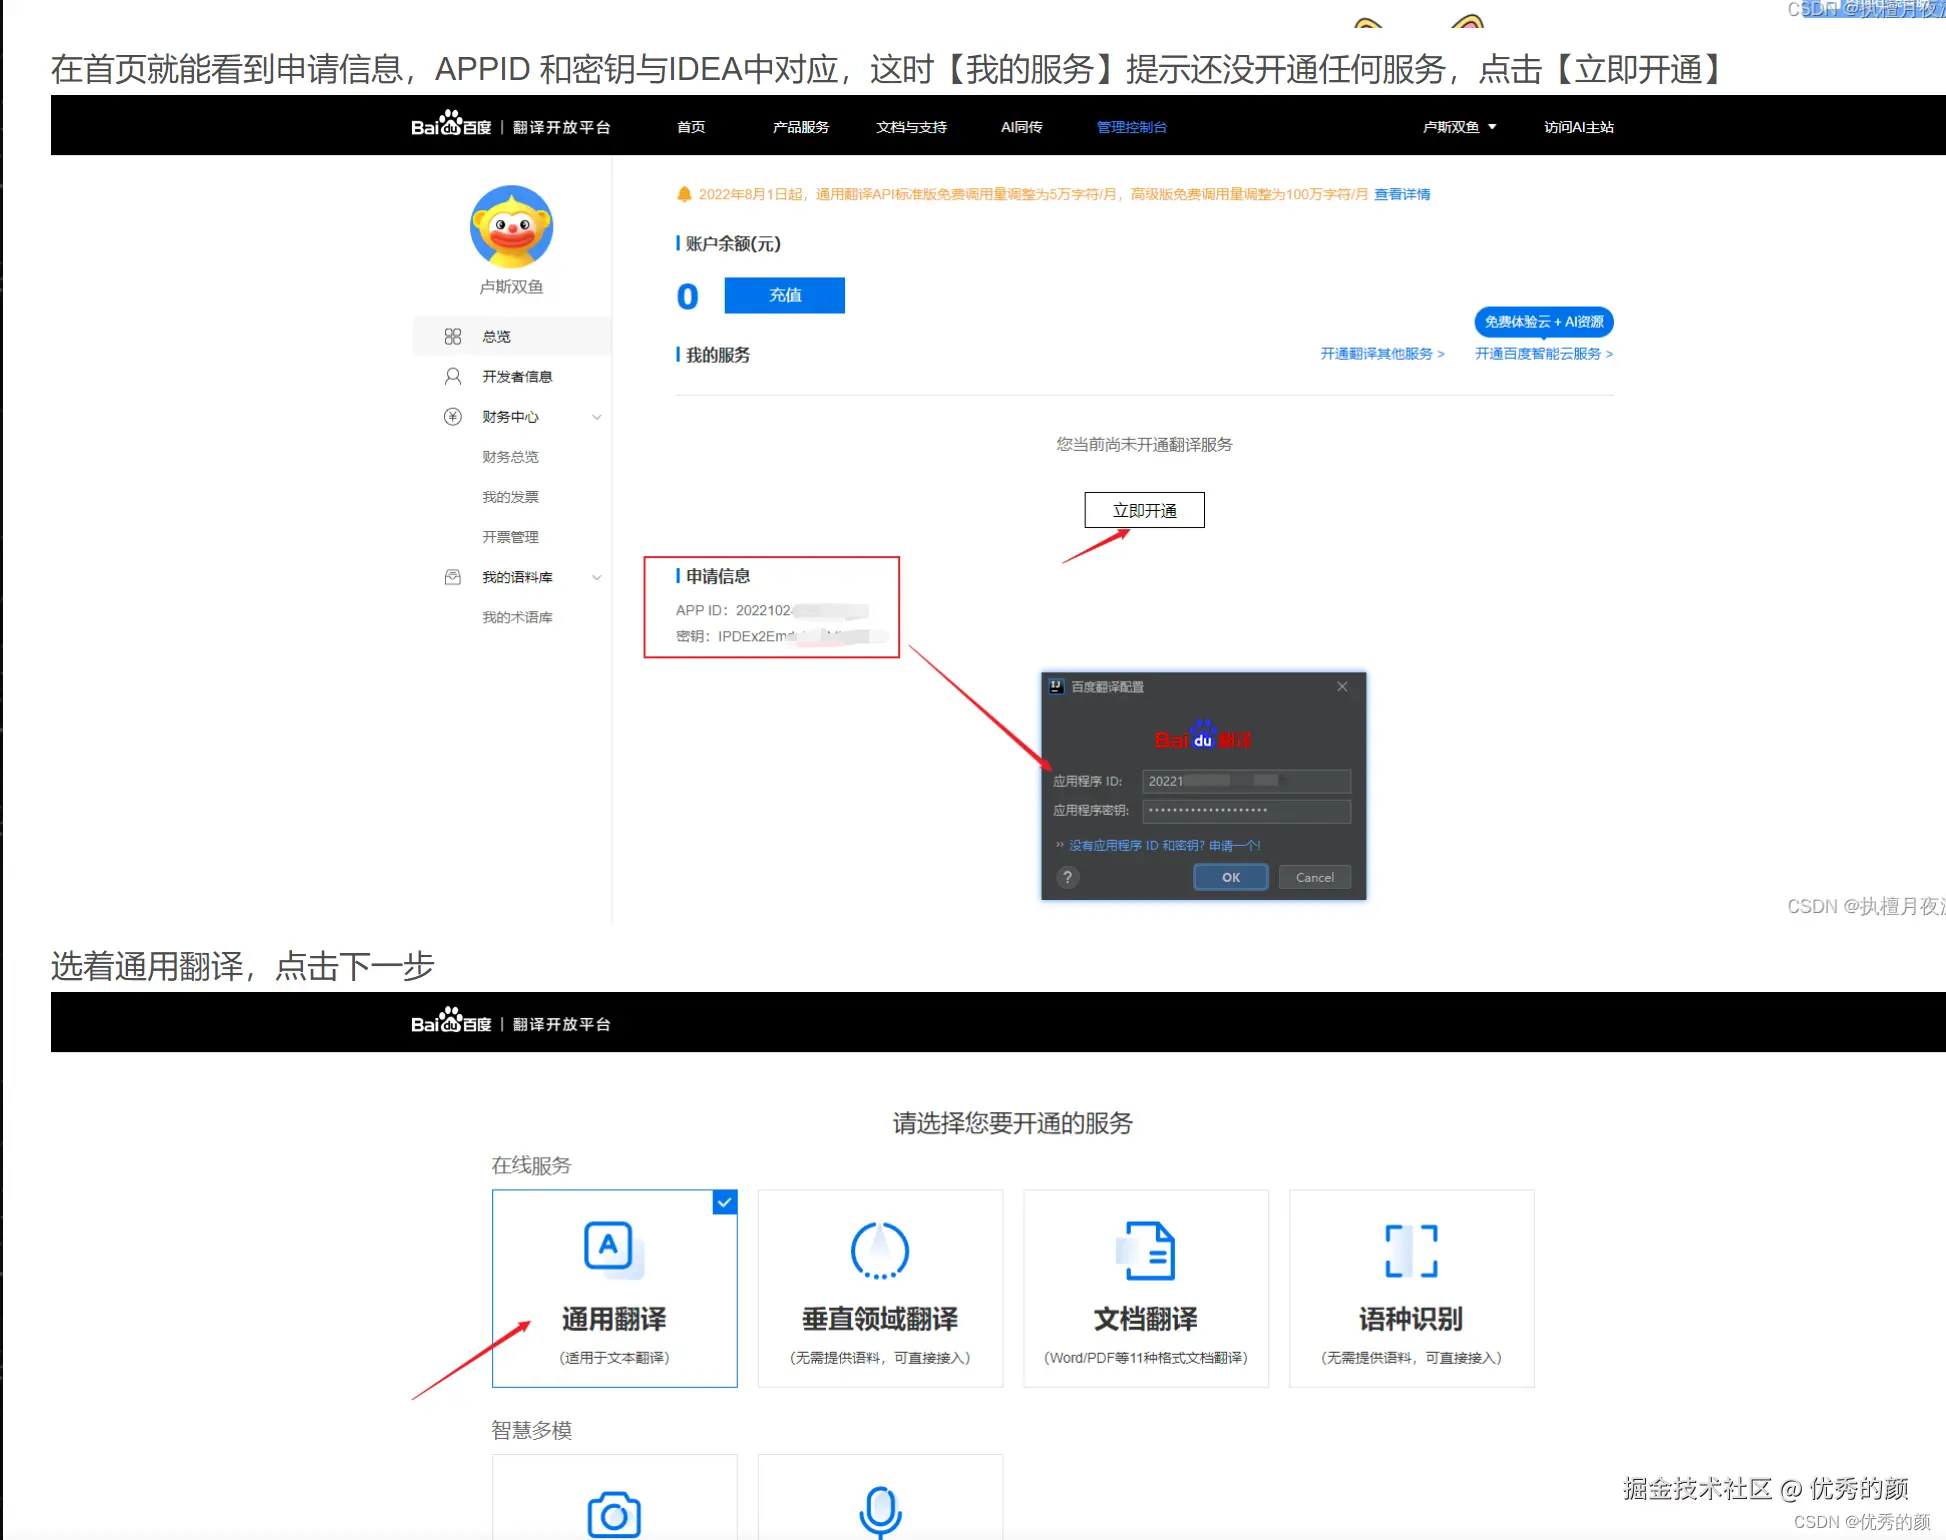Click the user avatar picture

[x=511, y=226]
